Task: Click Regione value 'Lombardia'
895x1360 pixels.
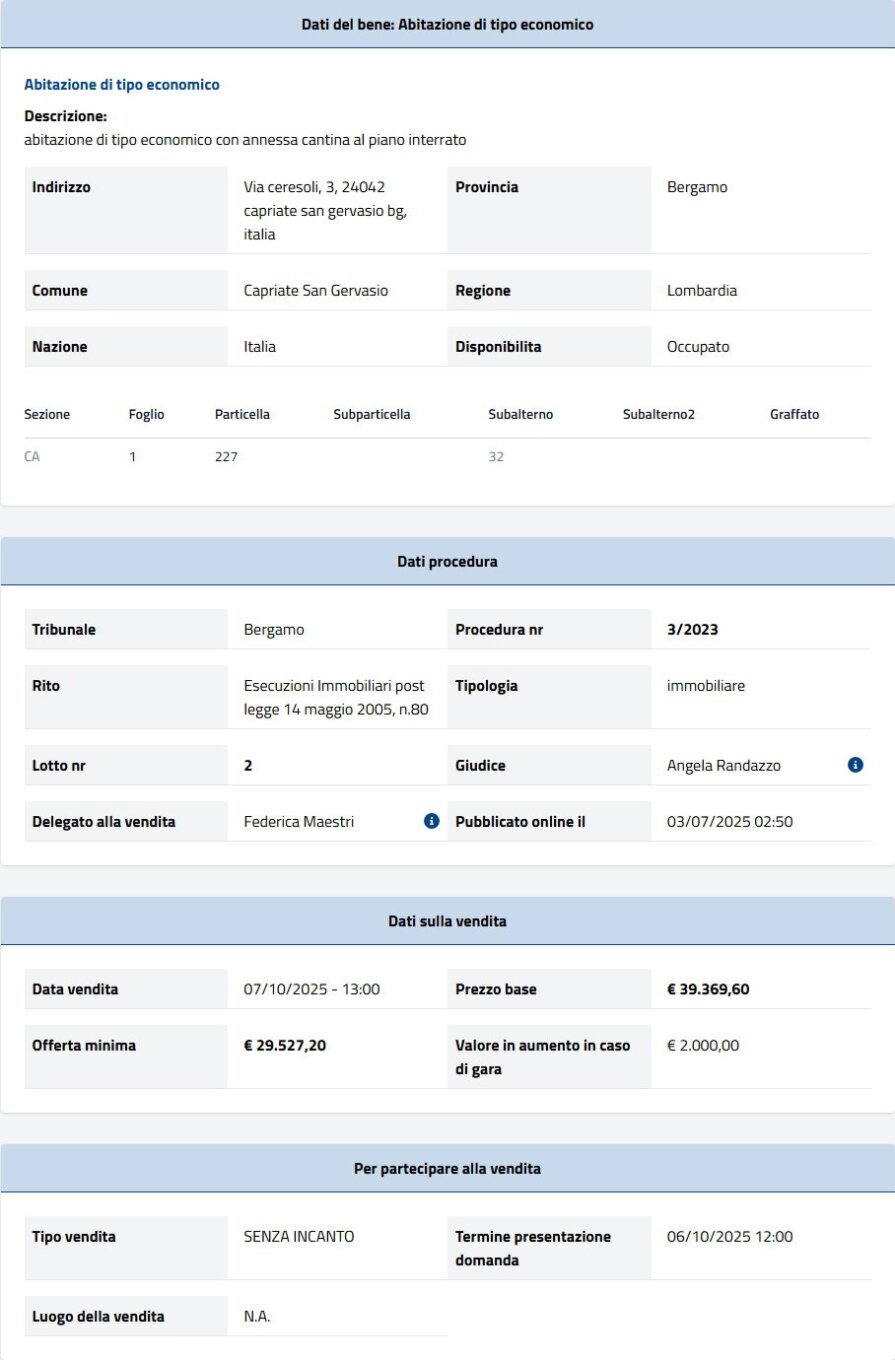Action: point(702,291)
